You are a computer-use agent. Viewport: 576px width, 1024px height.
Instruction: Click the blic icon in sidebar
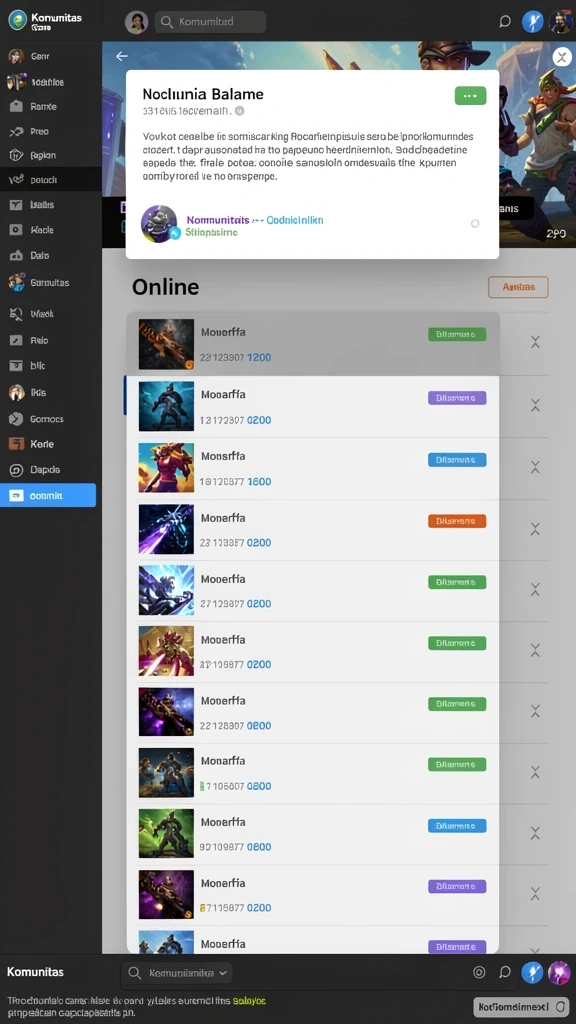(x=16, y=366)
